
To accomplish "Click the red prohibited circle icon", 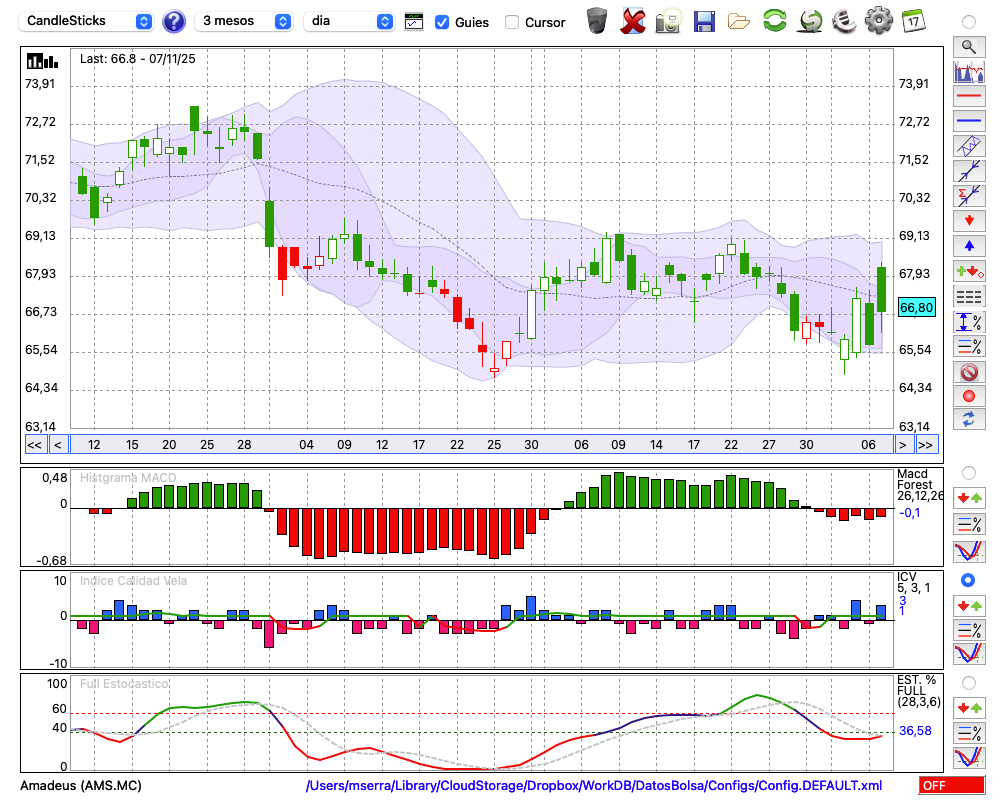I will point(969,372).
